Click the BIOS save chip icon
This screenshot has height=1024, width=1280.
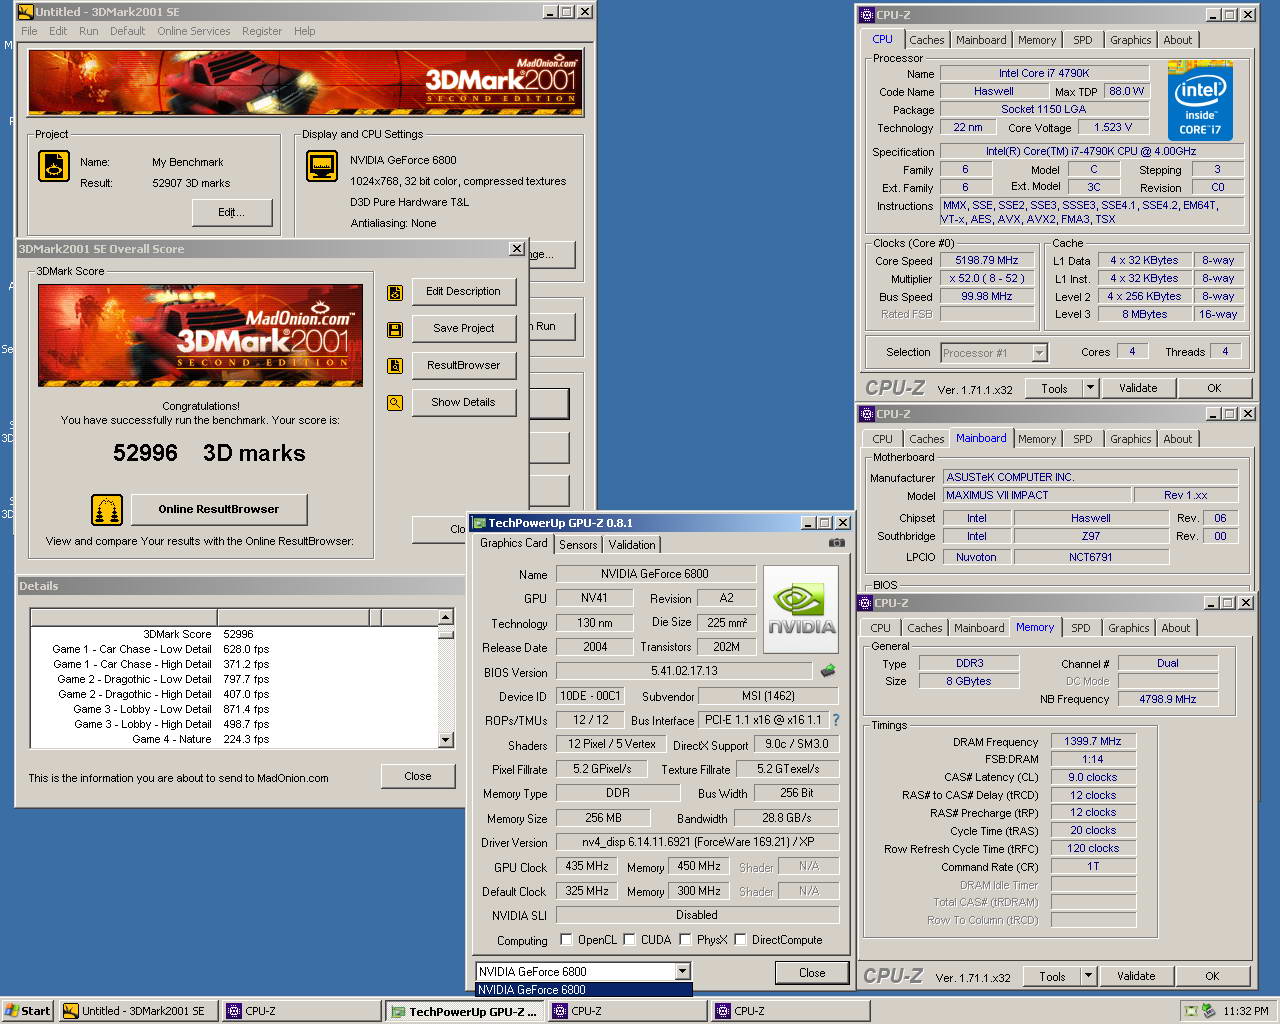828,671
